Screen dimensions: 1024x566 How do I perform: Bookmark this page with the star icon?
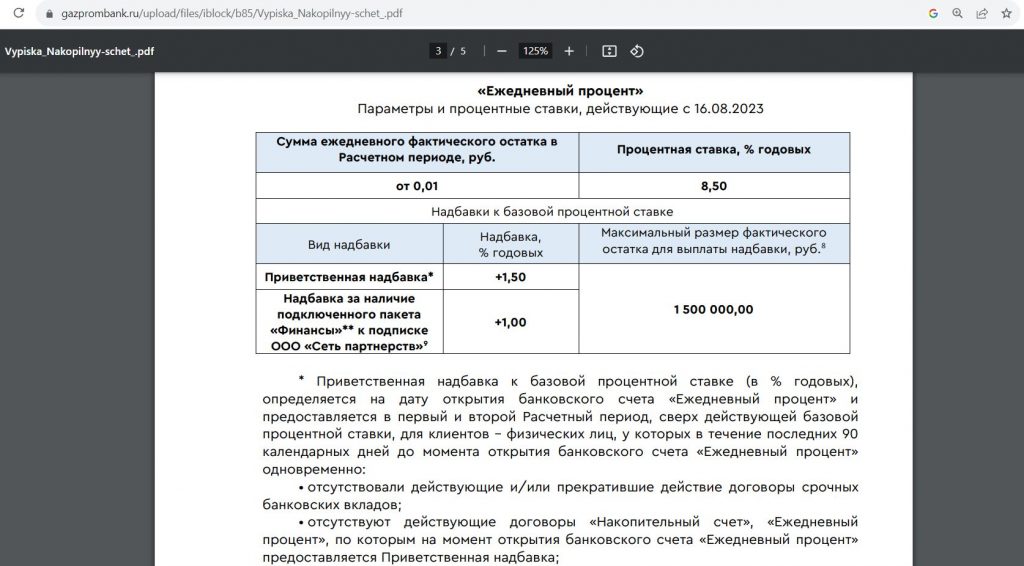click(x=1006, y=13)
